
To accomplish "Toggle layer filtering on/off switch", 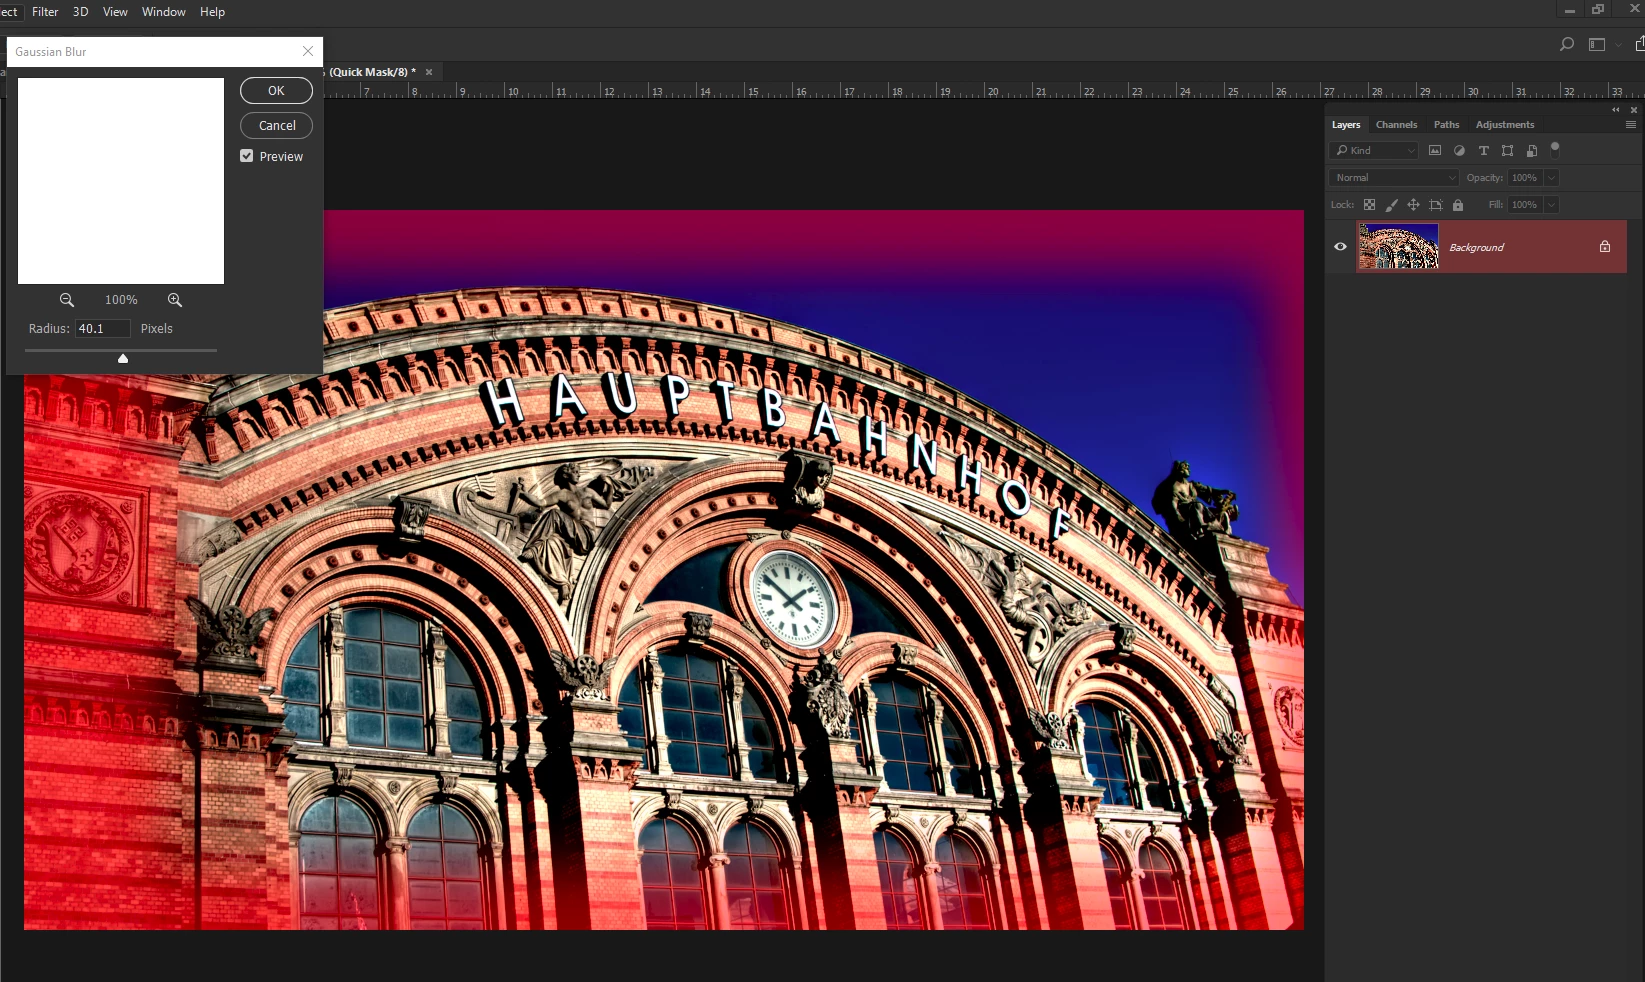I will coord(1555,150).
